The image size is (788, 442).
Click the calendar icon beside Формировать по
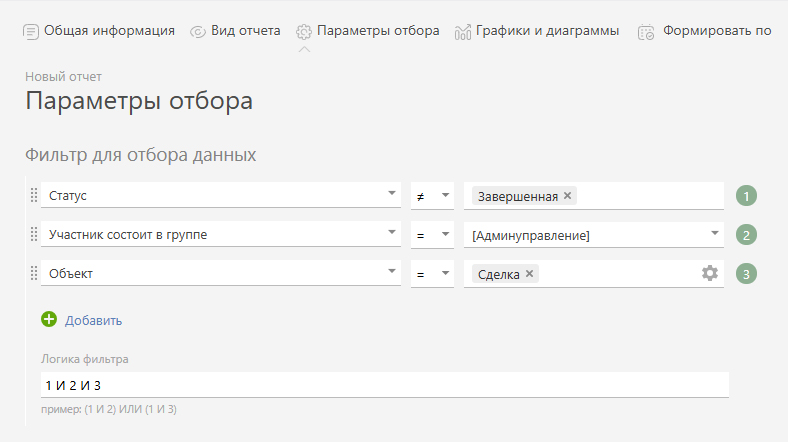tap(646, 32)
